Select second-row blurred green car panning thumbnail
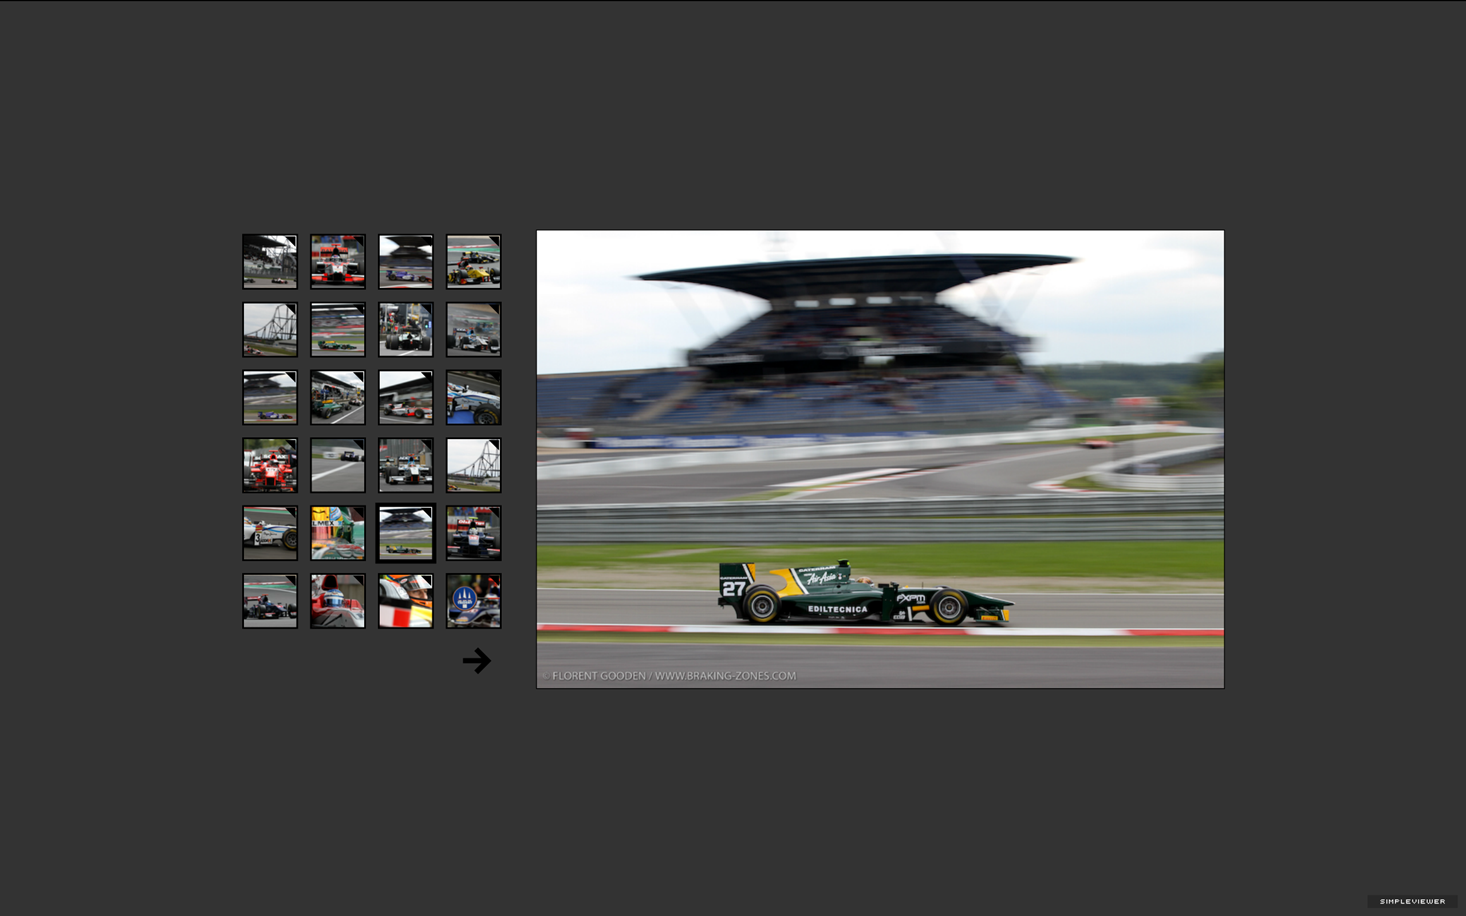This screenshot has width=1466, height=916. (338, 330)
